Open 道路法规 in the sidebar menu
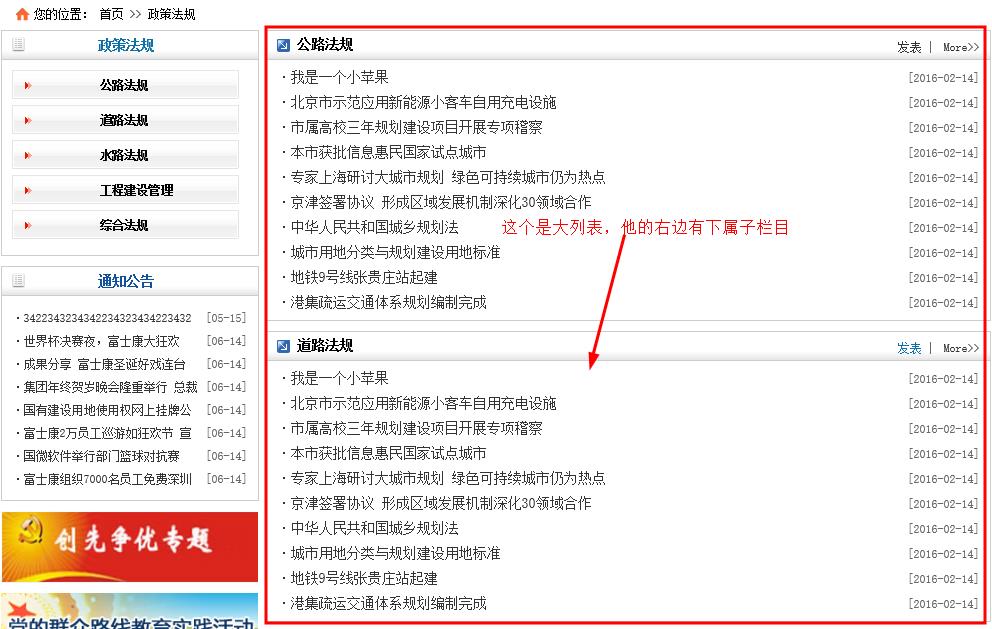Screen dimensions: 992x629 pos(124,120)
